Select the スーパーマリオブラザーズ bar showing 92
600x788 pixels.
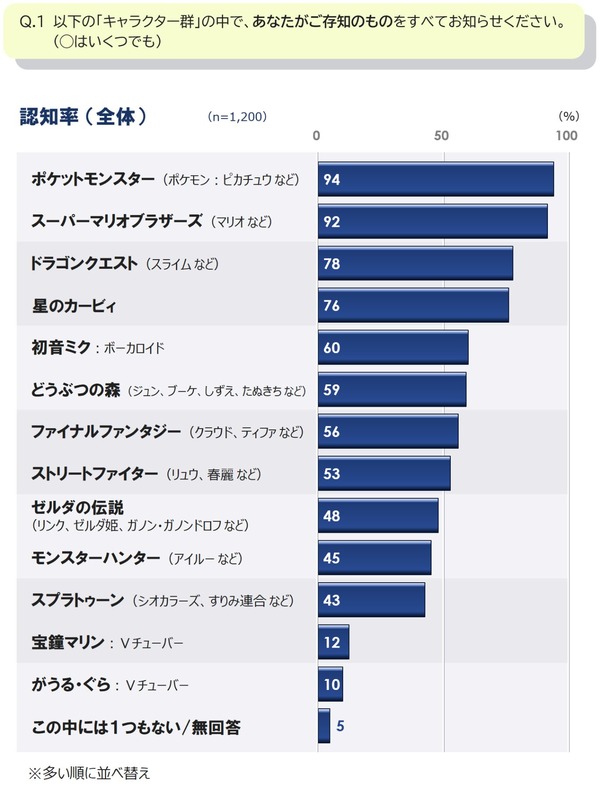[x=433, y=221]
